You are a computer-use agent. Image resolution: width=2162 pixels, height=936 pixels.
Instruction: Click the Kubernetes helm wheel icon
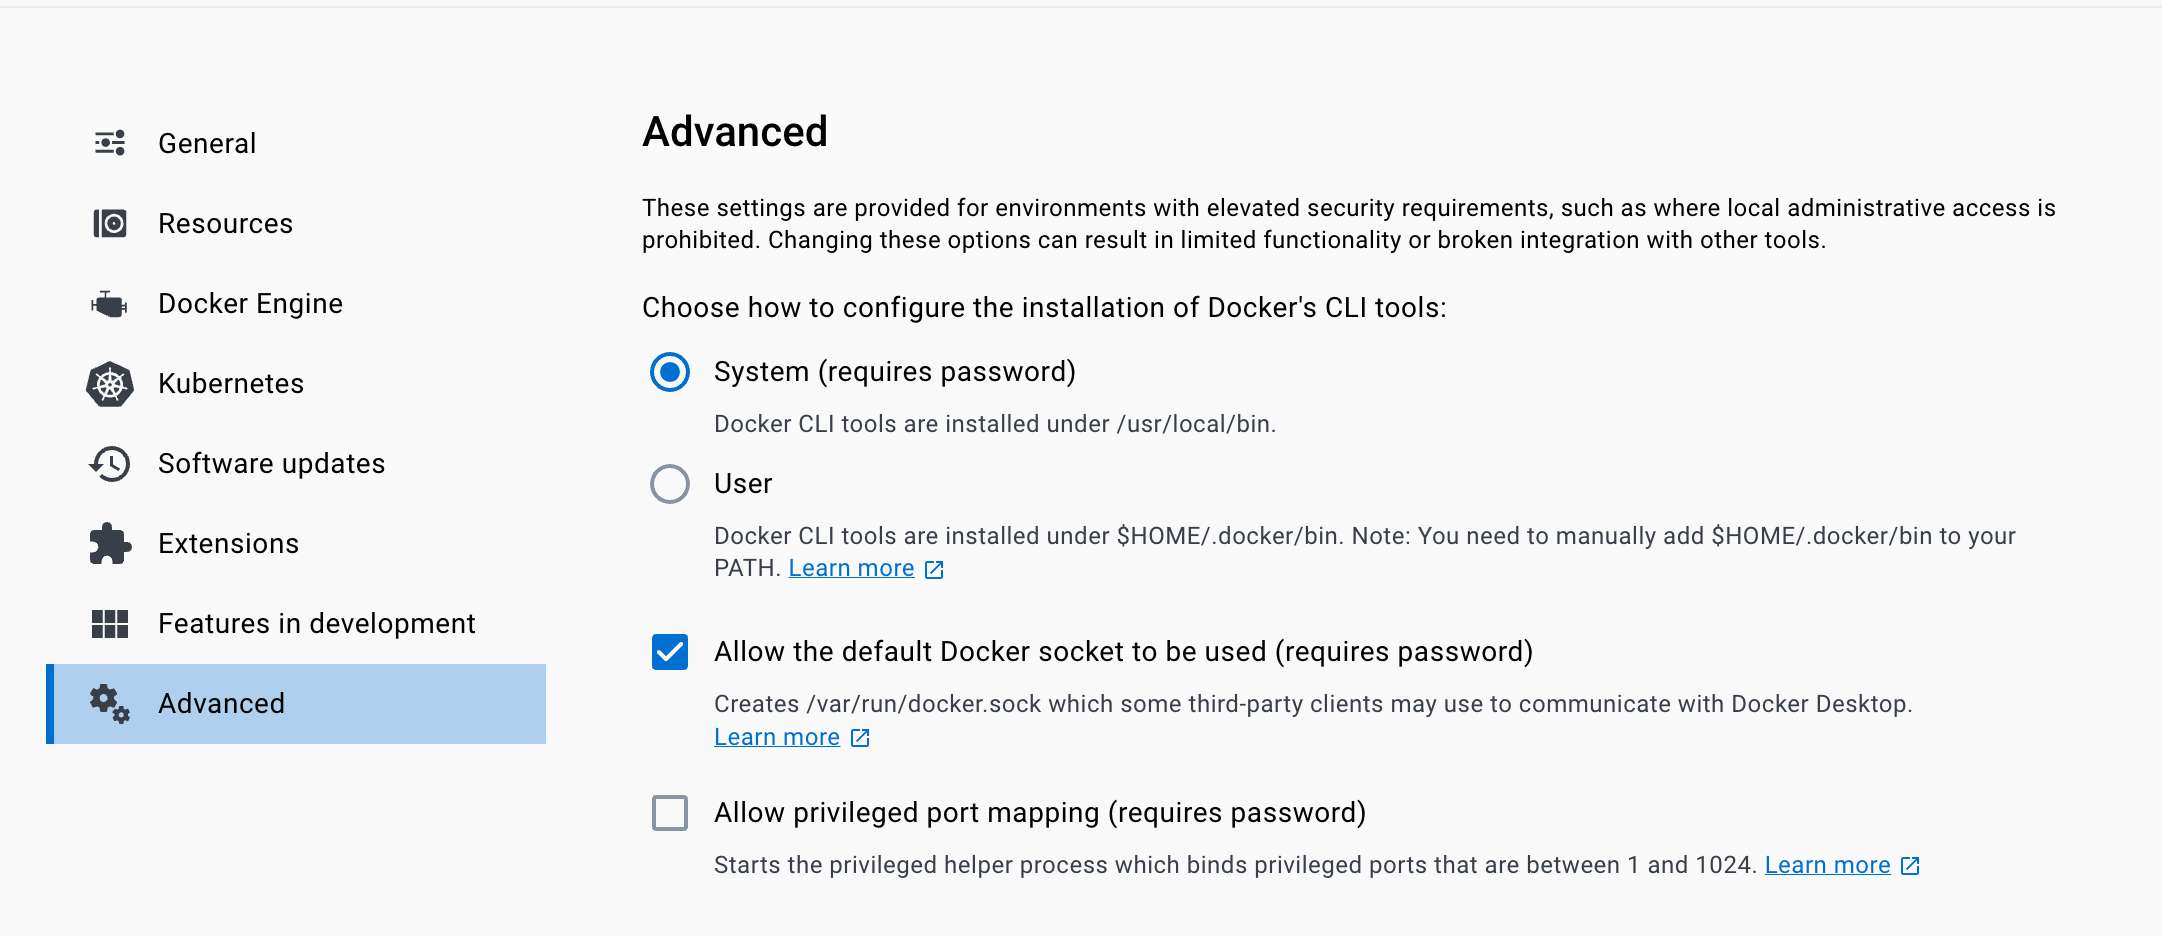point(109,383)
